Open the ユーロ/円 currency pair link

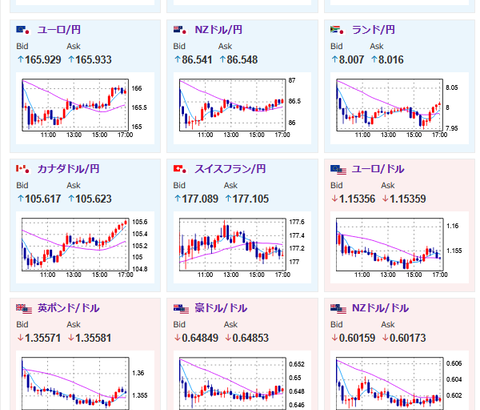click(59, 30)
